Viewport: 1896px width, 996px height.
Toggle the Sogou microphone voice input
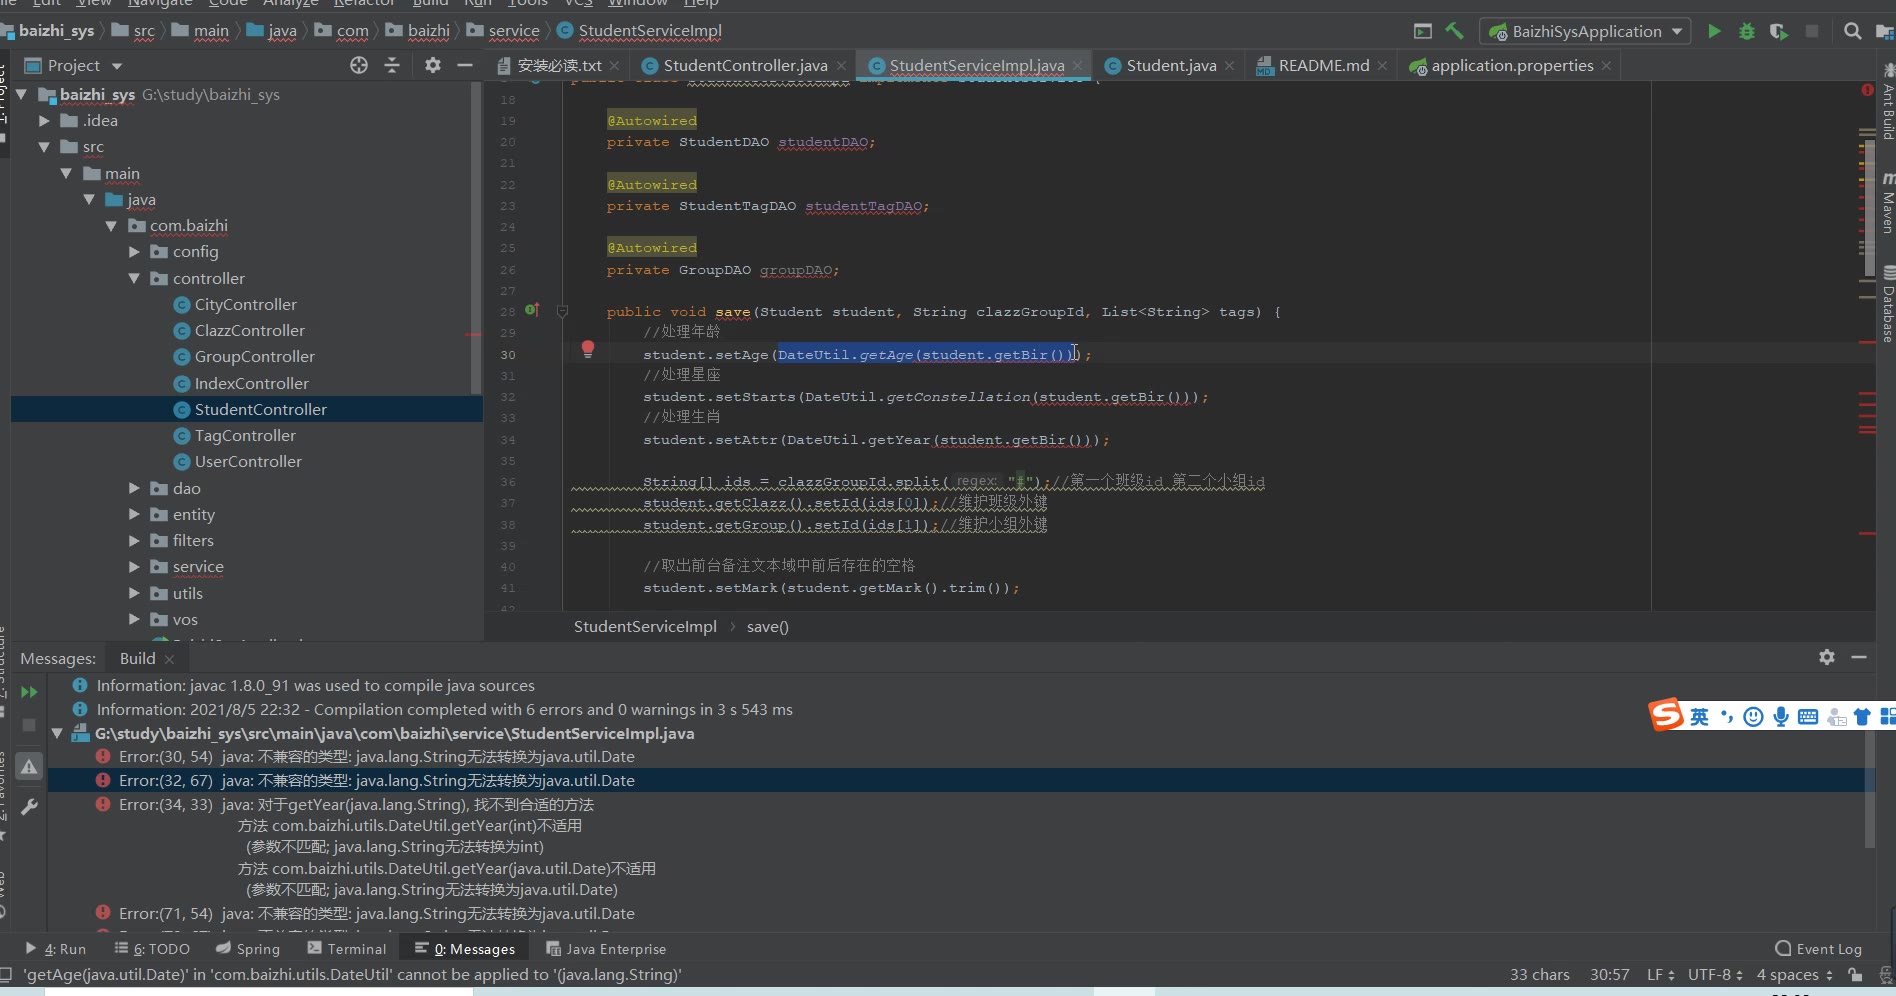click(x=1781, y=716)
